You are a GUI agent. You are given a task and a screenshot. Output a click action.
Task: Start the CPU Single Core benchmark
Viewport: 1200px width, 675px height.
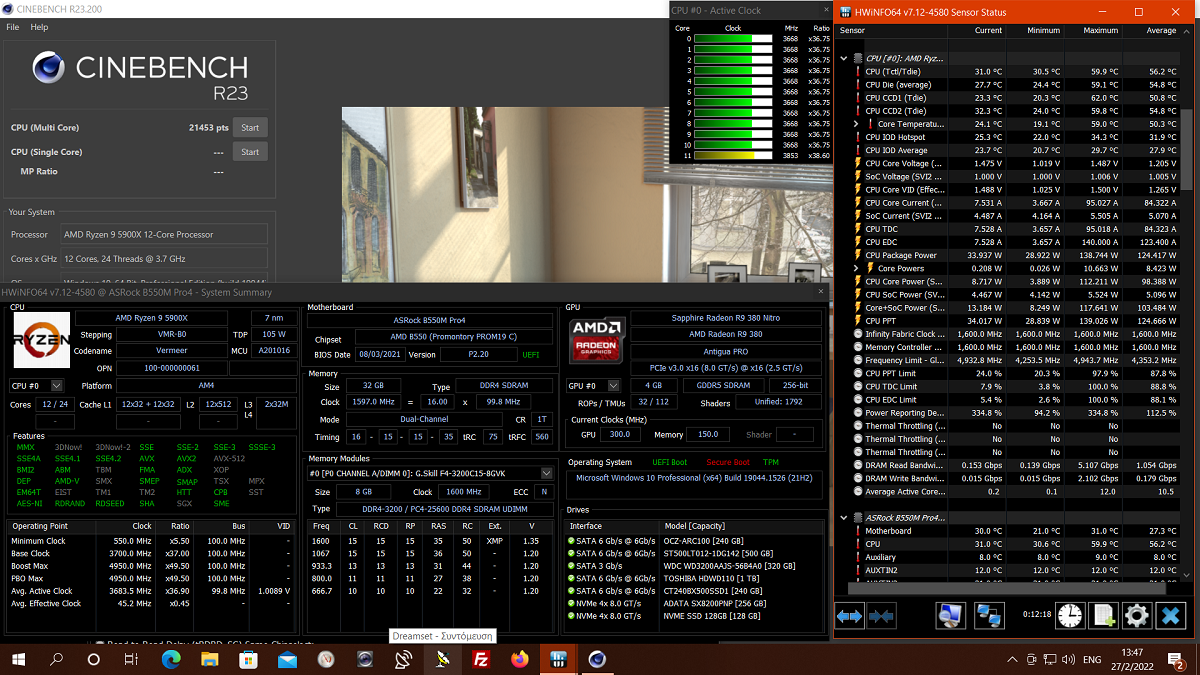pyautogui.click(x=250, y=152)
